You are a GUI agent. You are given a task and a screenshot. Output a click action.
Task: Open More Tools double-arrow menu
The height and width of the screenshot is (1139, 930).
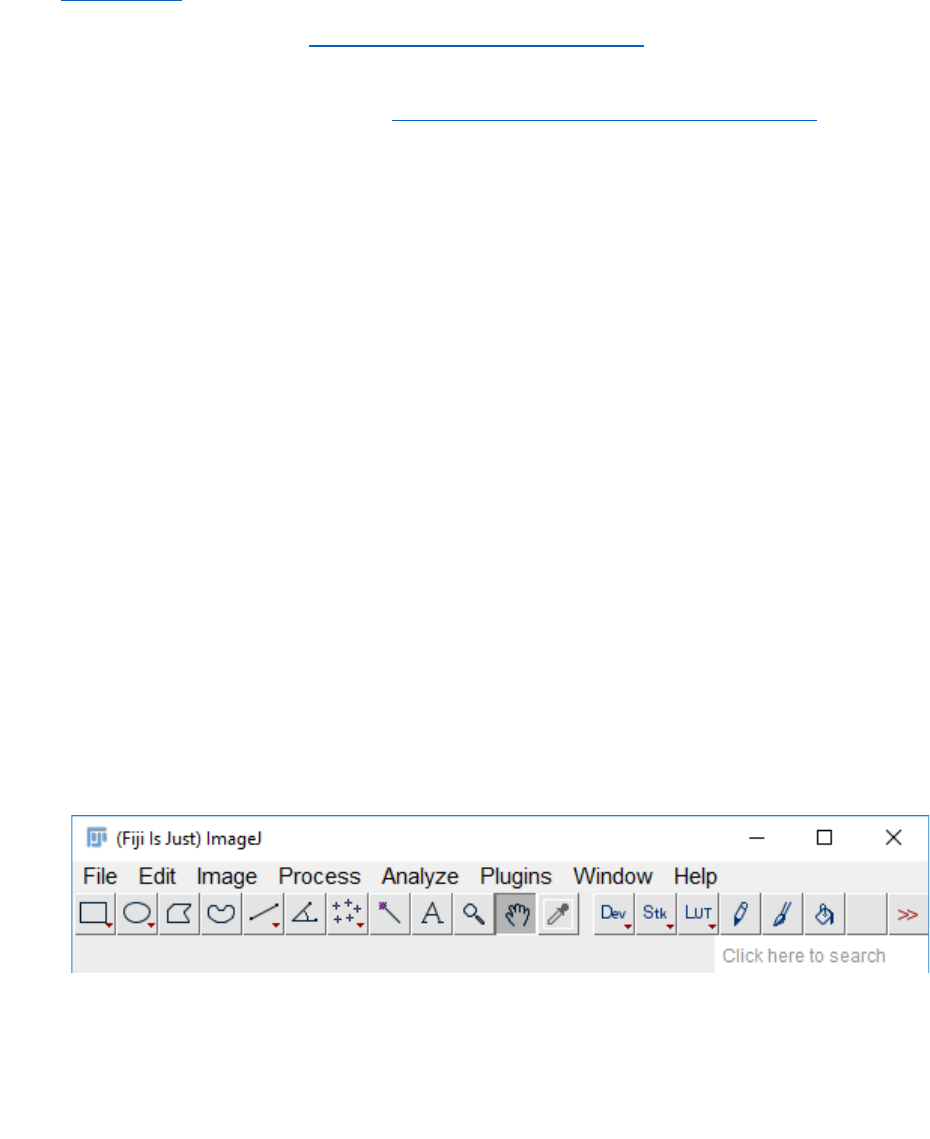[908, 914]
